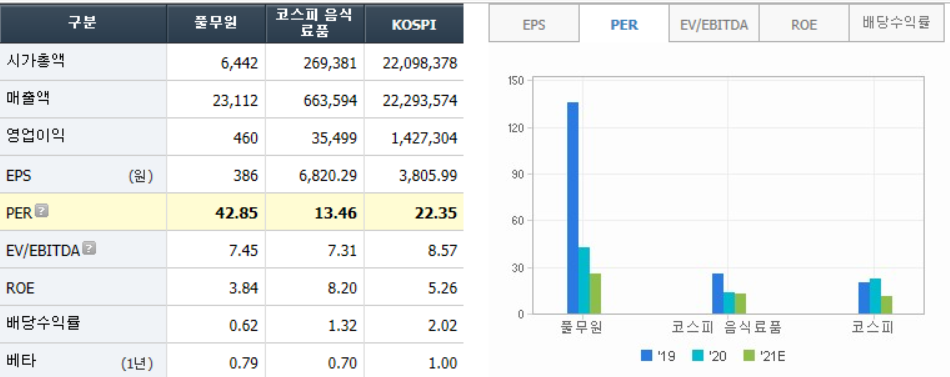Click the 구분 column header
The height and width of the screenshot is (377, 950).
pos(84,23)
